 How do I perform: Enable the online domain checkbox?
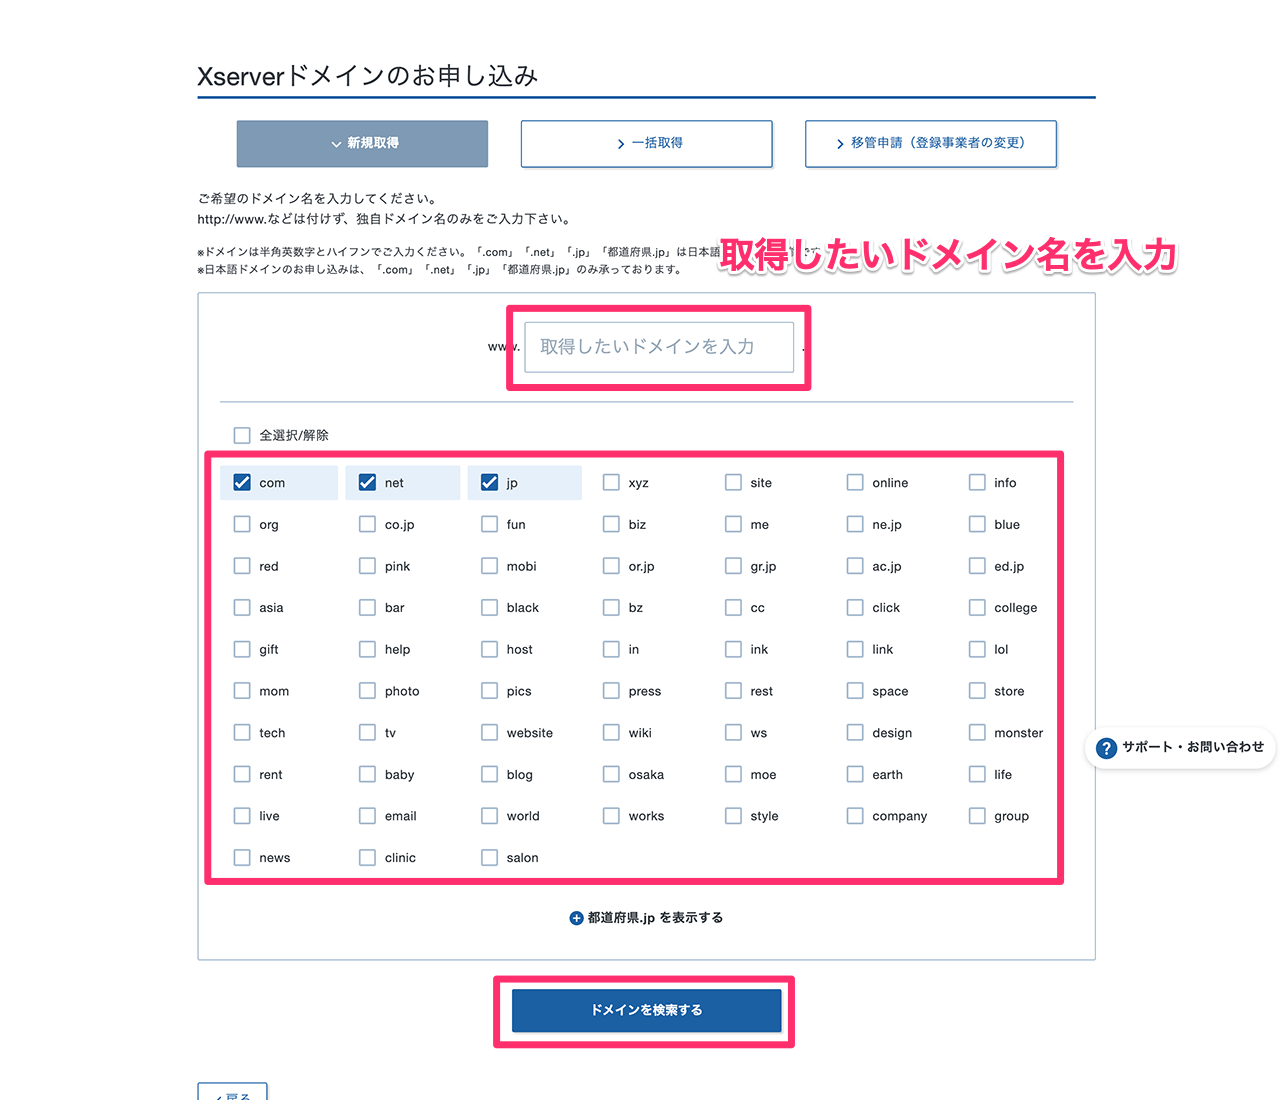click(855, 482)
